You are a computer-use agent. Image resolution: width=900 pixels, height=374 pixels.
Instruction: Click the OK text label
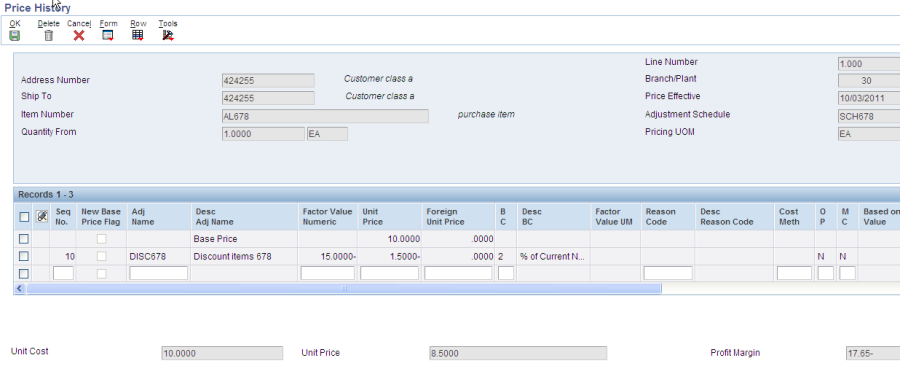point(15,24)
